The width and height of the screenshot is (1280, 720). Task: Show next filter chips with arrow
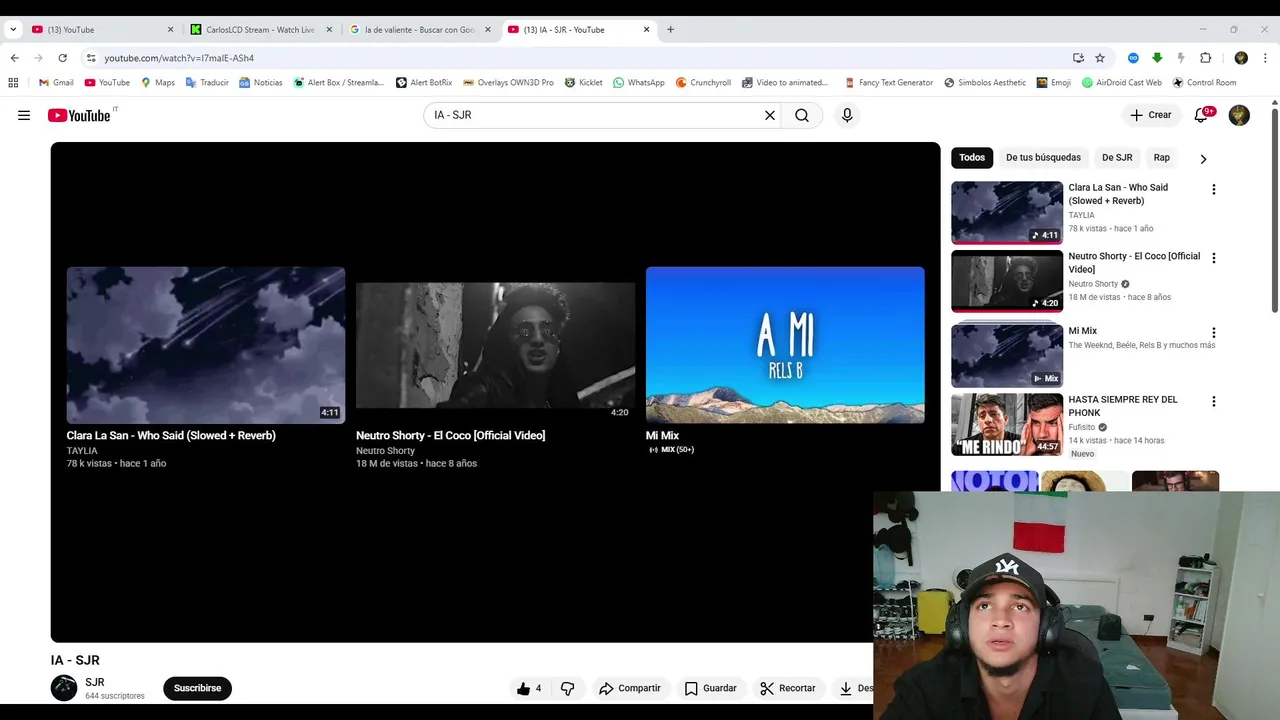1203,158
